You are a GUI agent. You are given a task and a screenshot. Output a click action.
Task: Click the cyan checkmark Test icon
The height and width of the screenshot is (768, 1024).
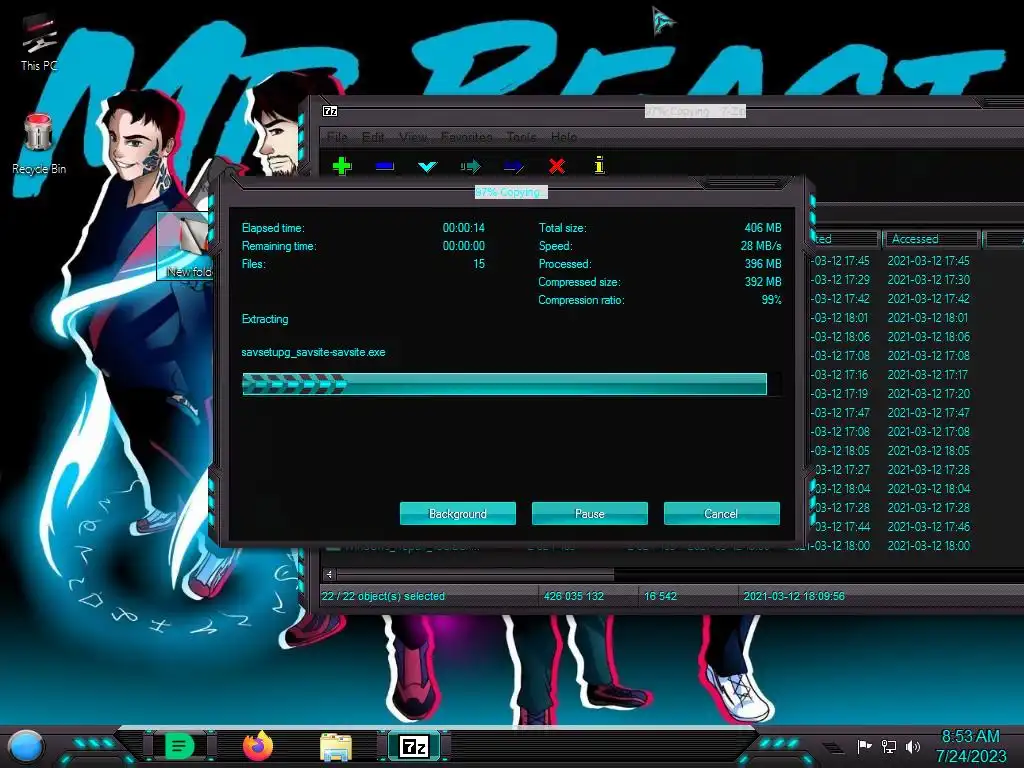(427, 167)
